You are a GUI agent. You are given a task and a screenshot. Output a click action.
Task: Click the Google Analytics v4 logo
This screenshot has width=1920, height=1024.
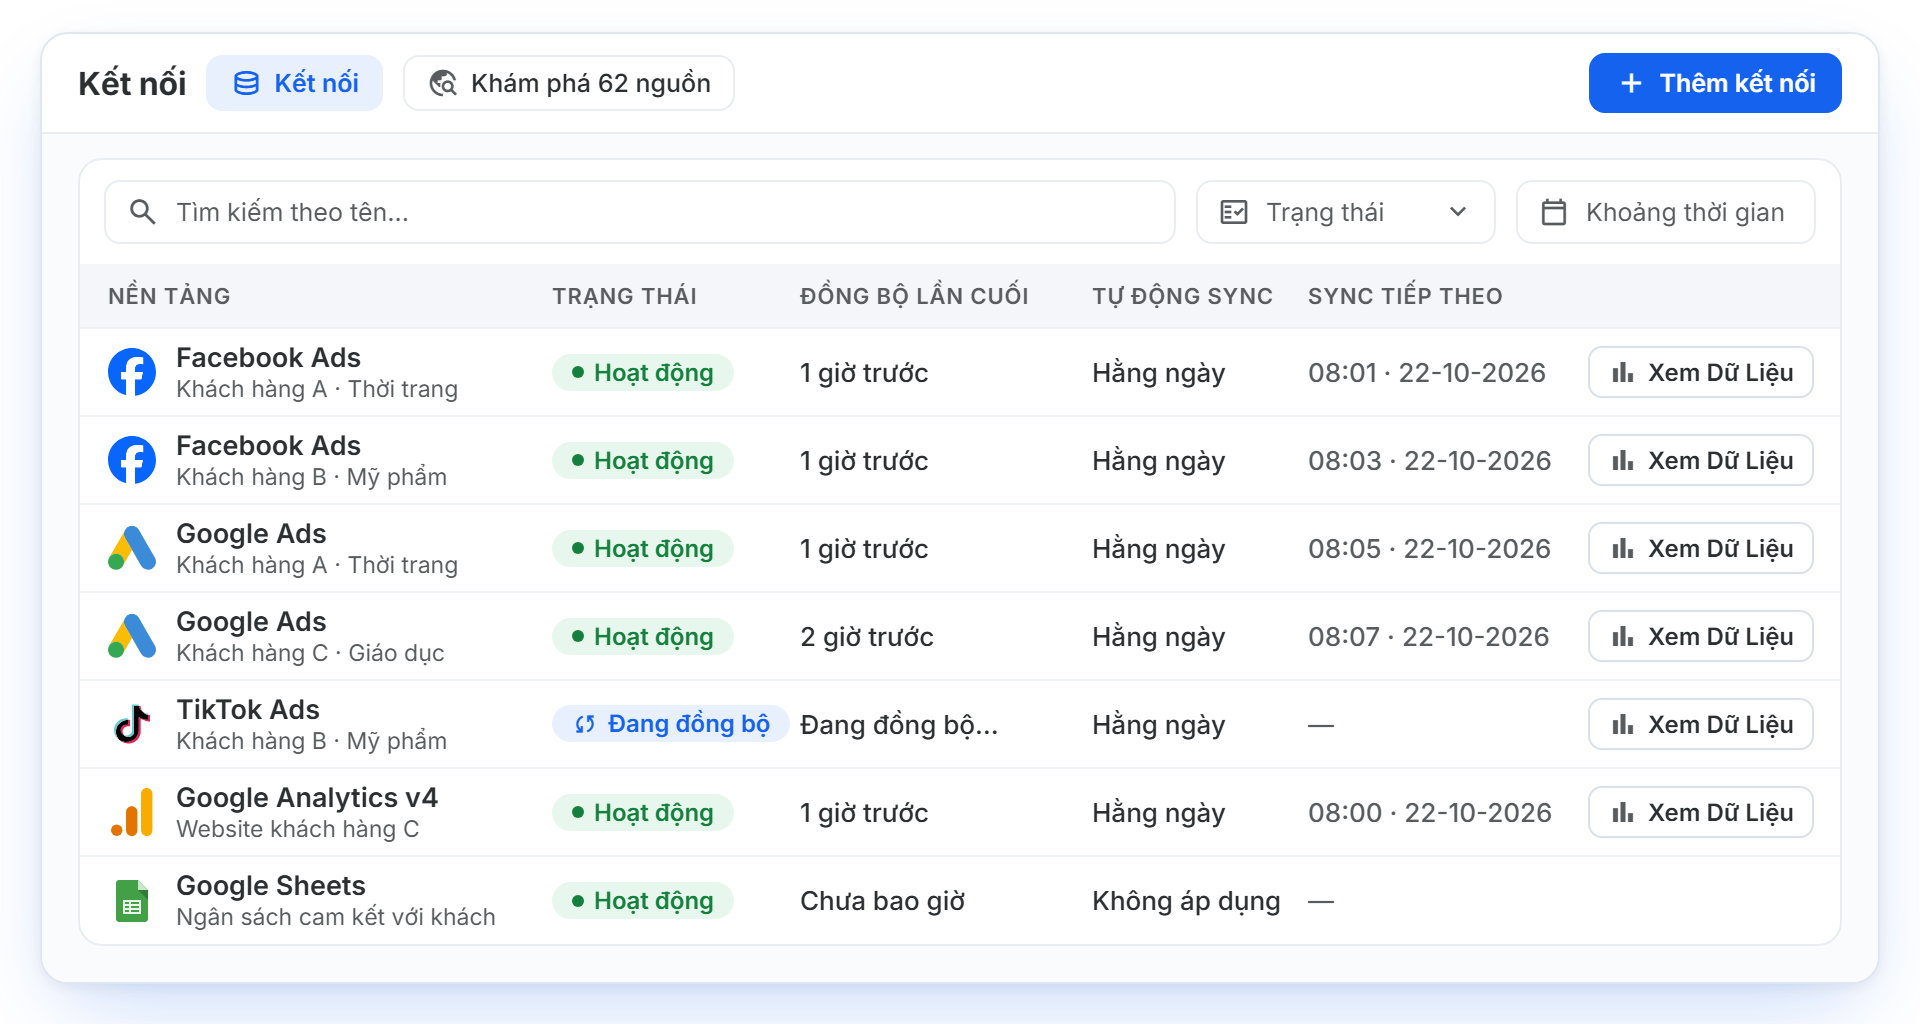tap(132, 812)
